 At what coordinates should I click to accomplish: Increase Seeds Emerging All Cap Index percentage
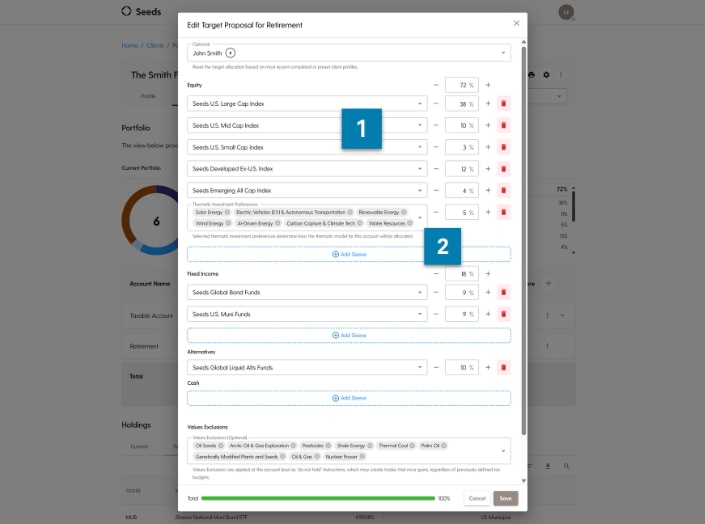488,190
